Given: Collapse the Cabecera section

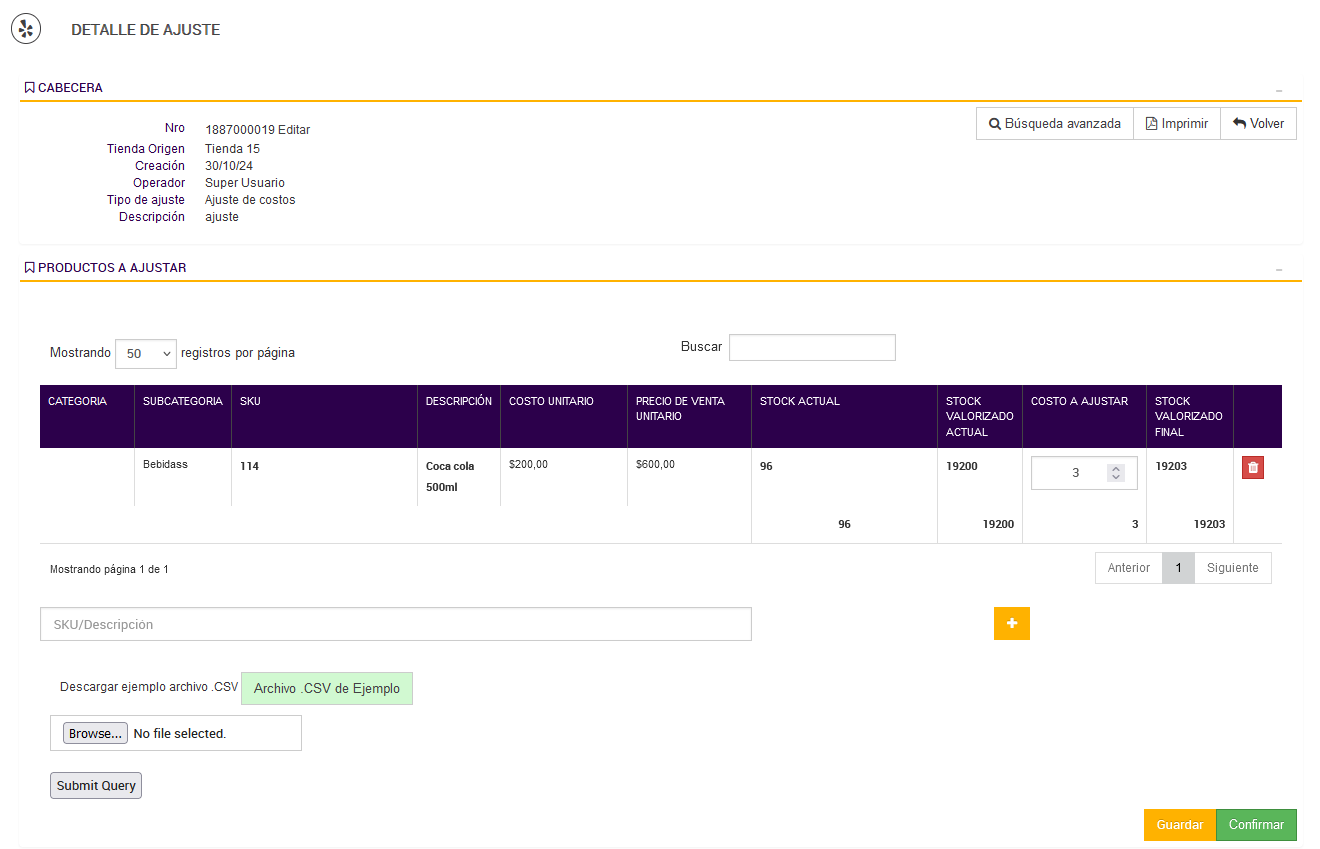Looking at the screenshot, I should click(x=1278, y=90).
